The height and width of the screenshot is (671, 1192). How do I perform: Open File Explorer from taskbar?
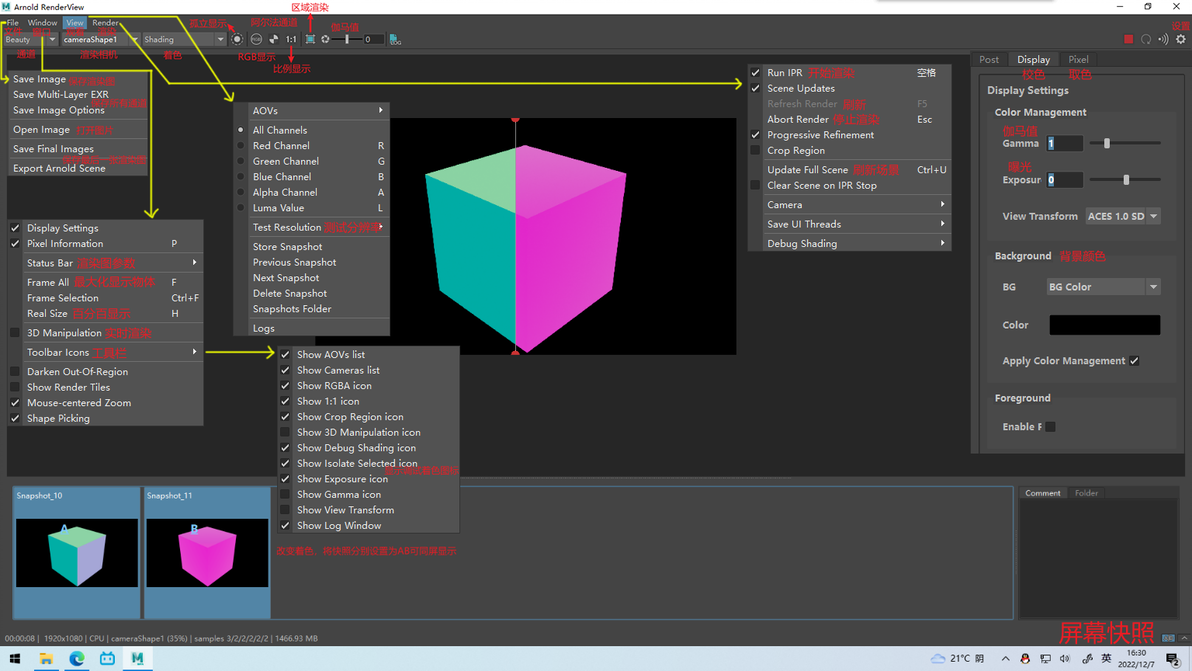tap(46, 659)
